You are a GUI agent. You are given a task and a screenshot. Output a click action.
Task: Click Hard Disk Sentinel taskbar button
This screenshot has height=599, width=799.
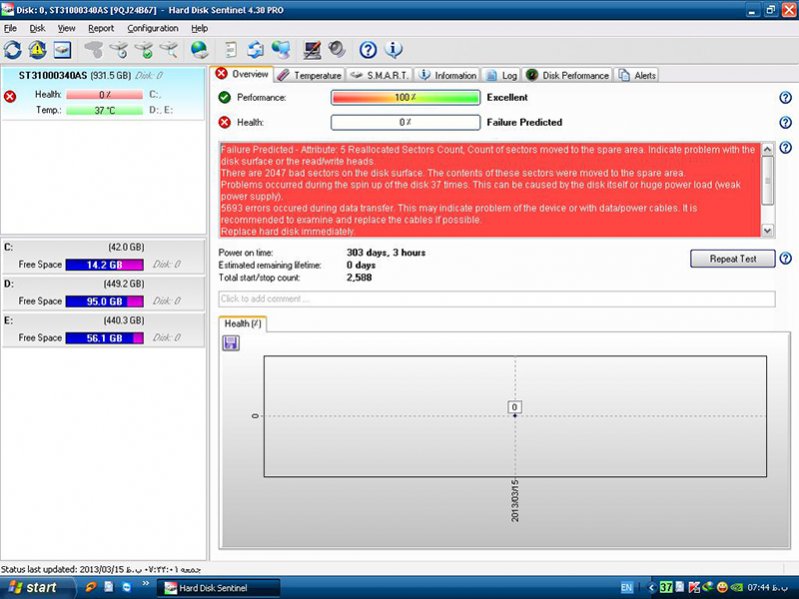pos(218,588)
